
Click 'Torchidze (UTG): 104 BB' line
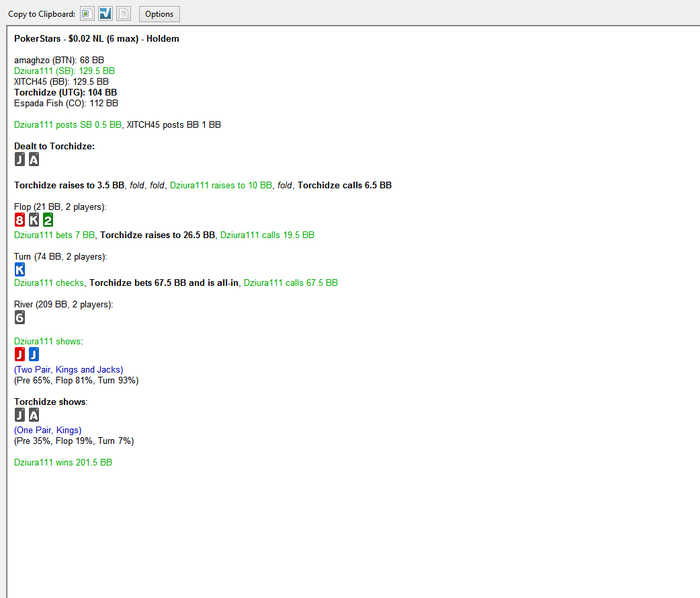(x=65, y=92)
